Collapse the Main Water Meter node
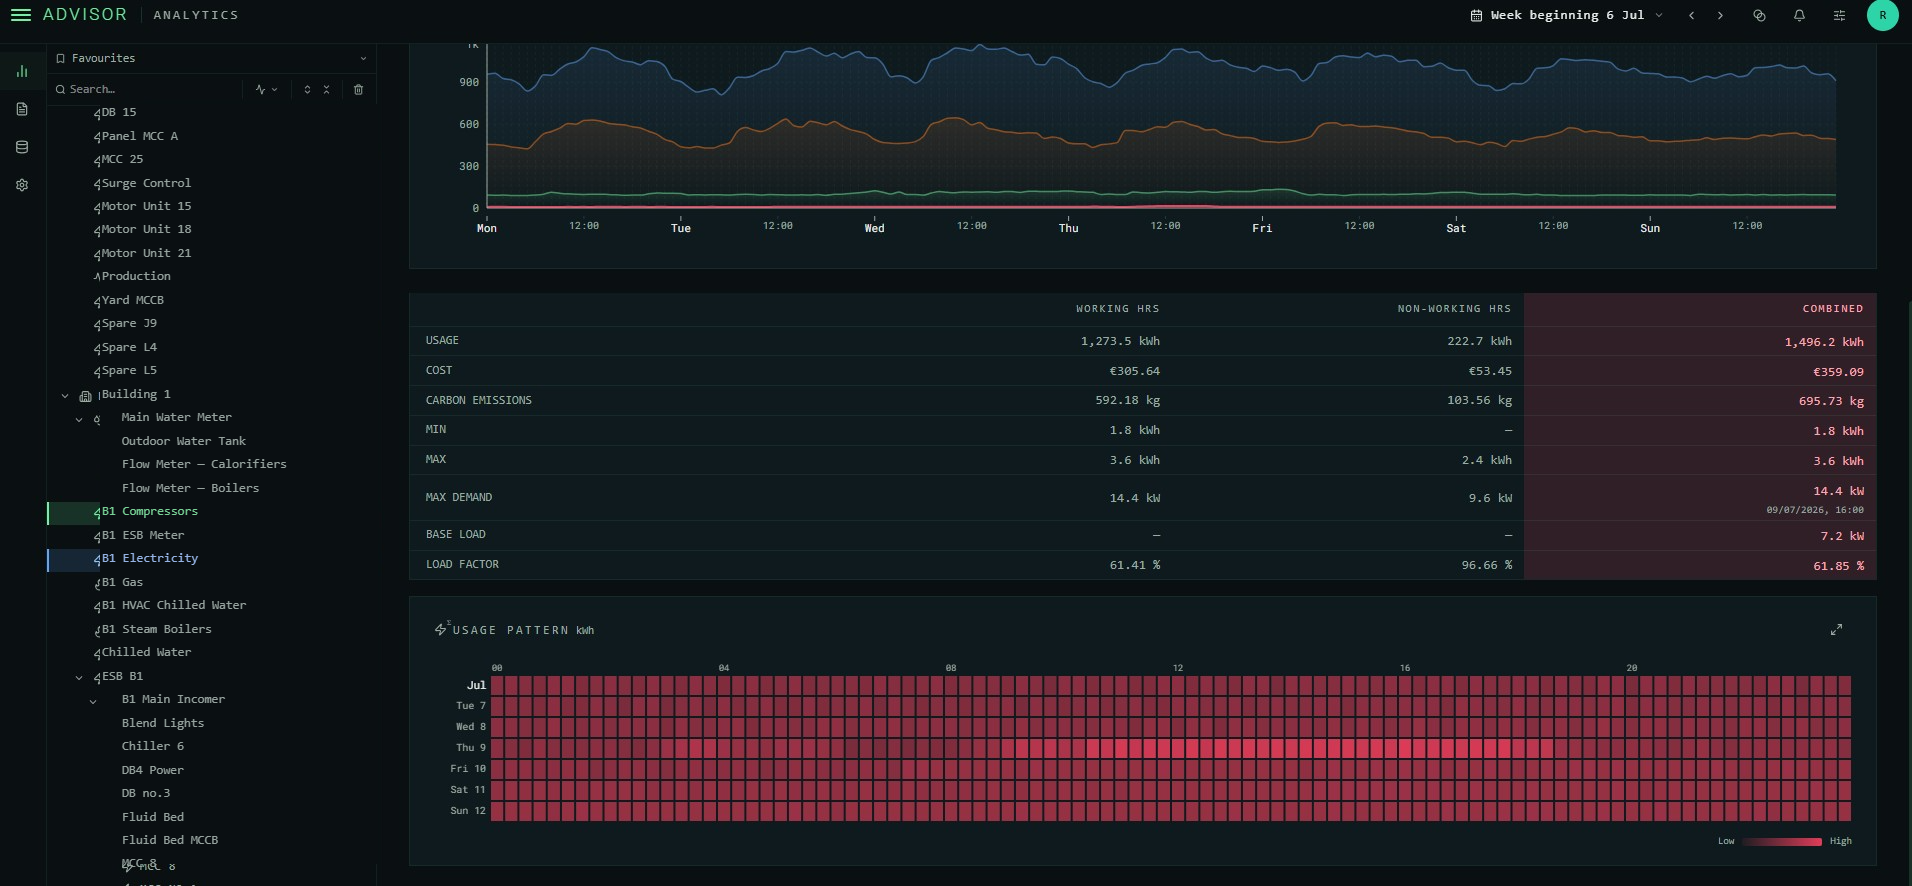 tap(79, 419)
